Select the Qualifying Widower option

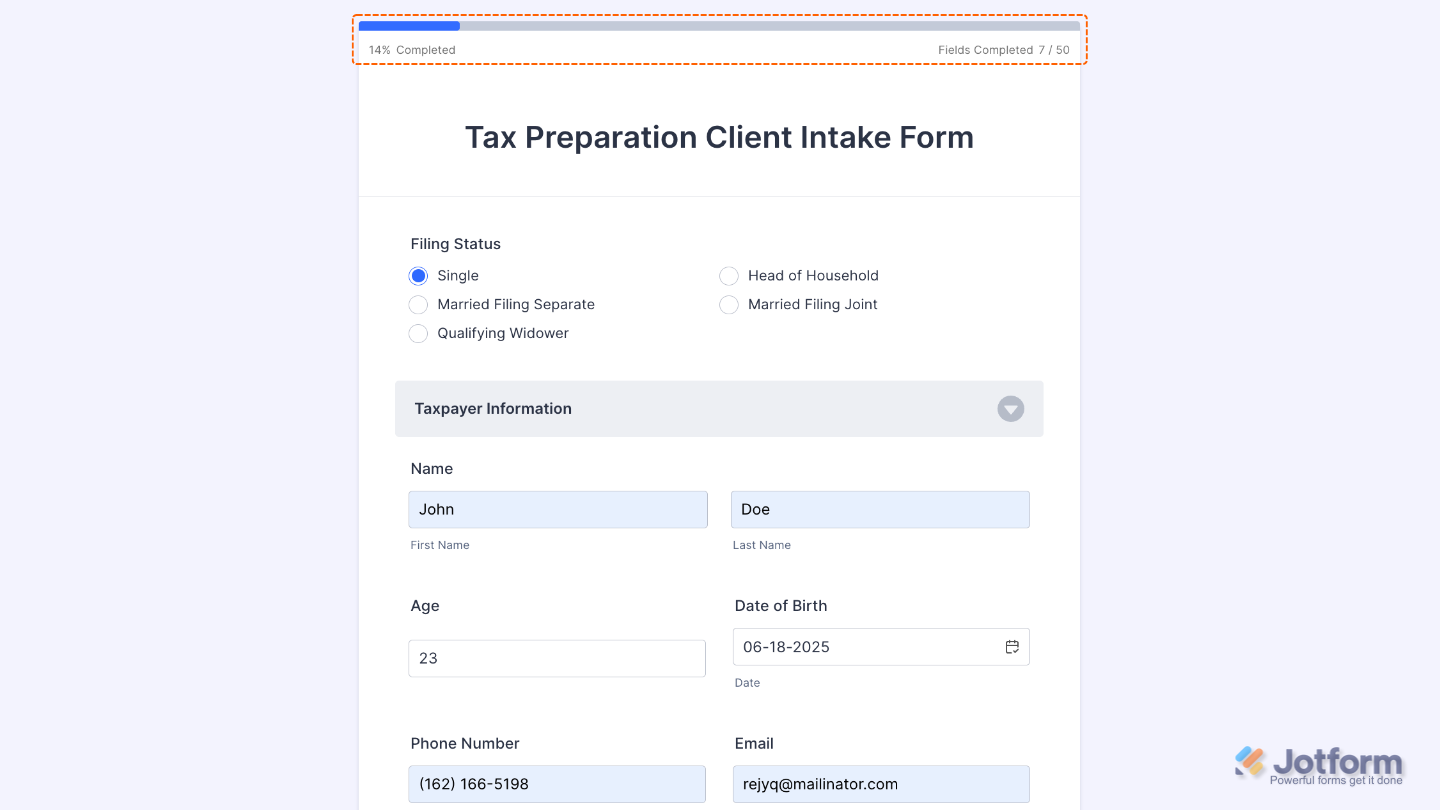click(418, 333)
